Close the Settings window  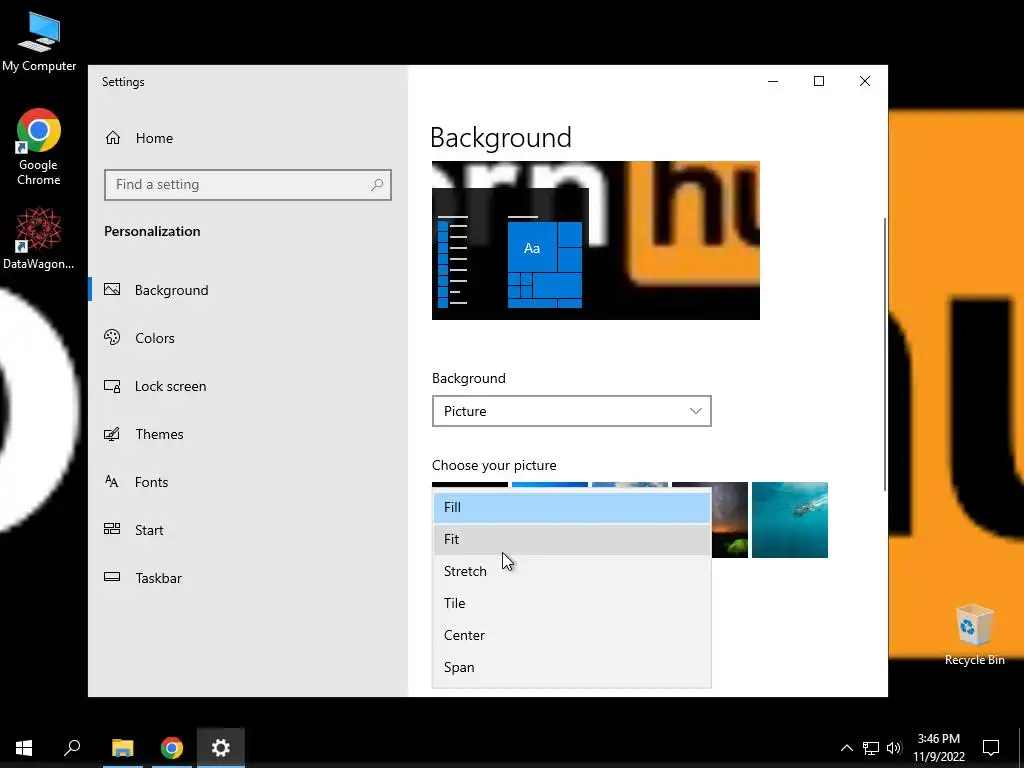[x=865, y=81]
